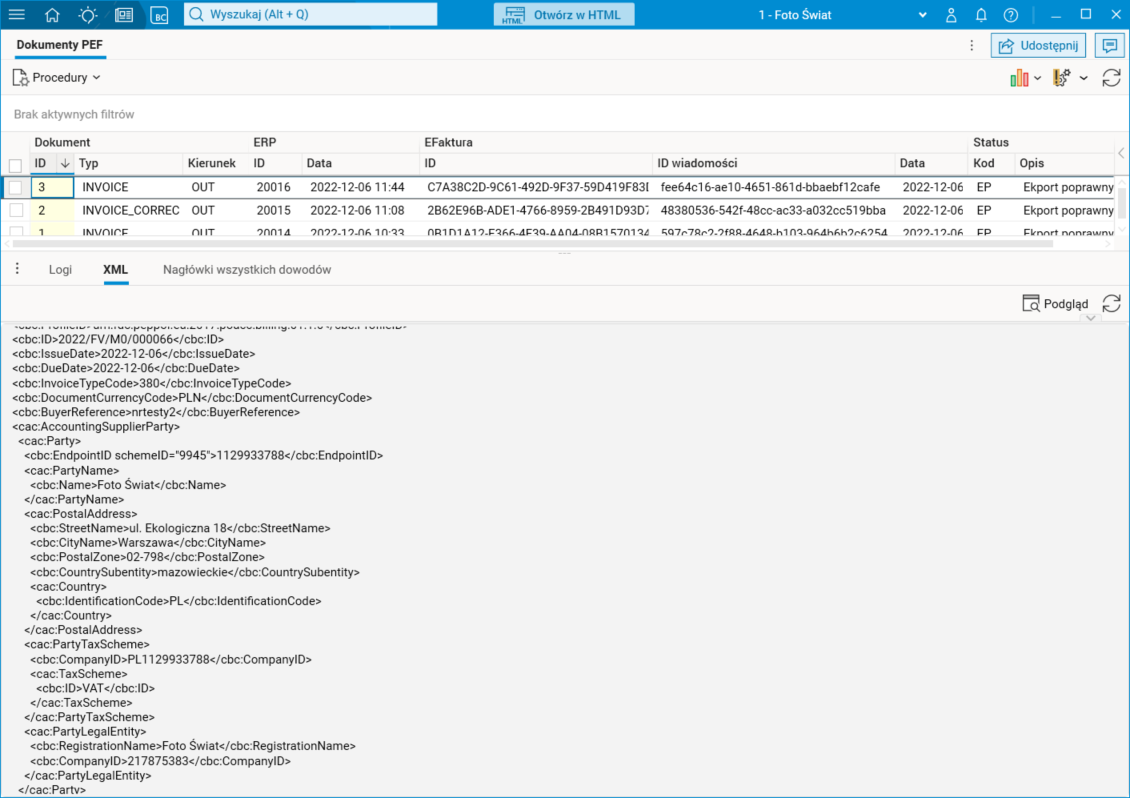Viewport: 1130px width, 798px height.
Task: Click EFaktura ID starting 2B62E96B
Action: (537, 210)
